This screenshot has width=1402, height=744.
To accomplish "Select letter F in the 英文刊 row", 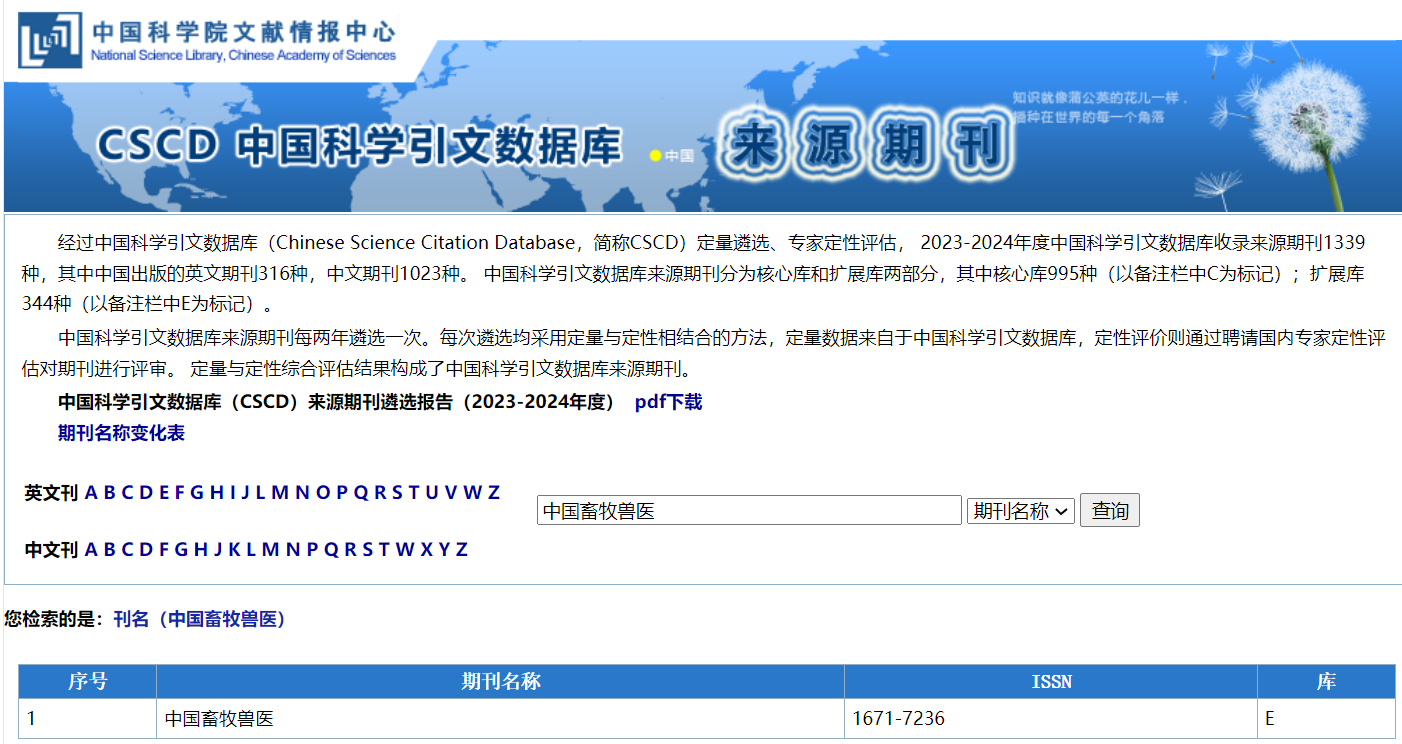I will point(180,493).
